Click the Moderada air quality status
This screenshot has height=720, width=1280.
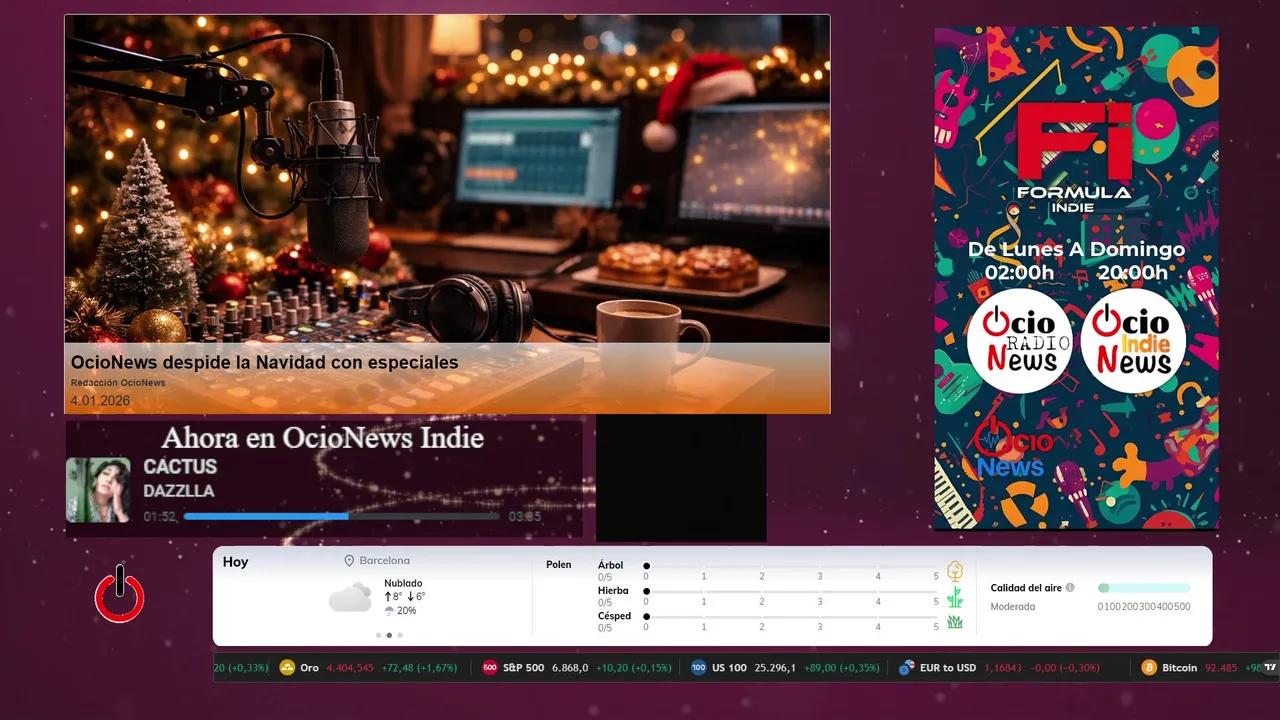tap(1013, 606)
